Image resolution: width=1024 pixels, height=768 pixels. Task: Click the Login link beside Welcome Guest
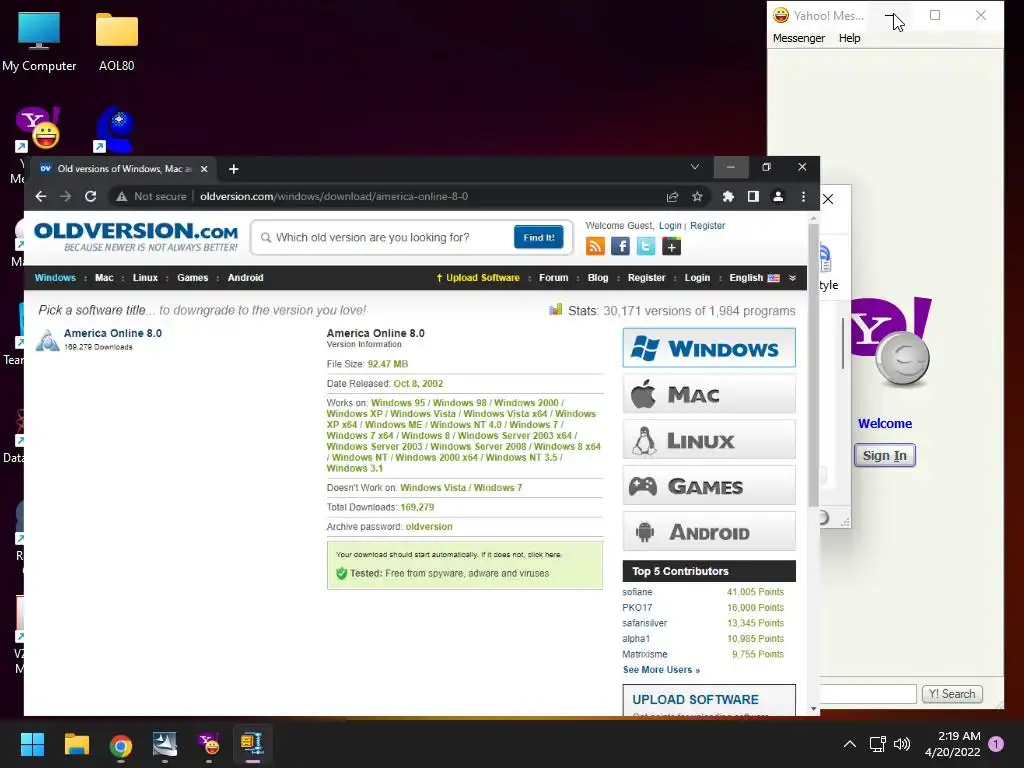click(670, 225)
